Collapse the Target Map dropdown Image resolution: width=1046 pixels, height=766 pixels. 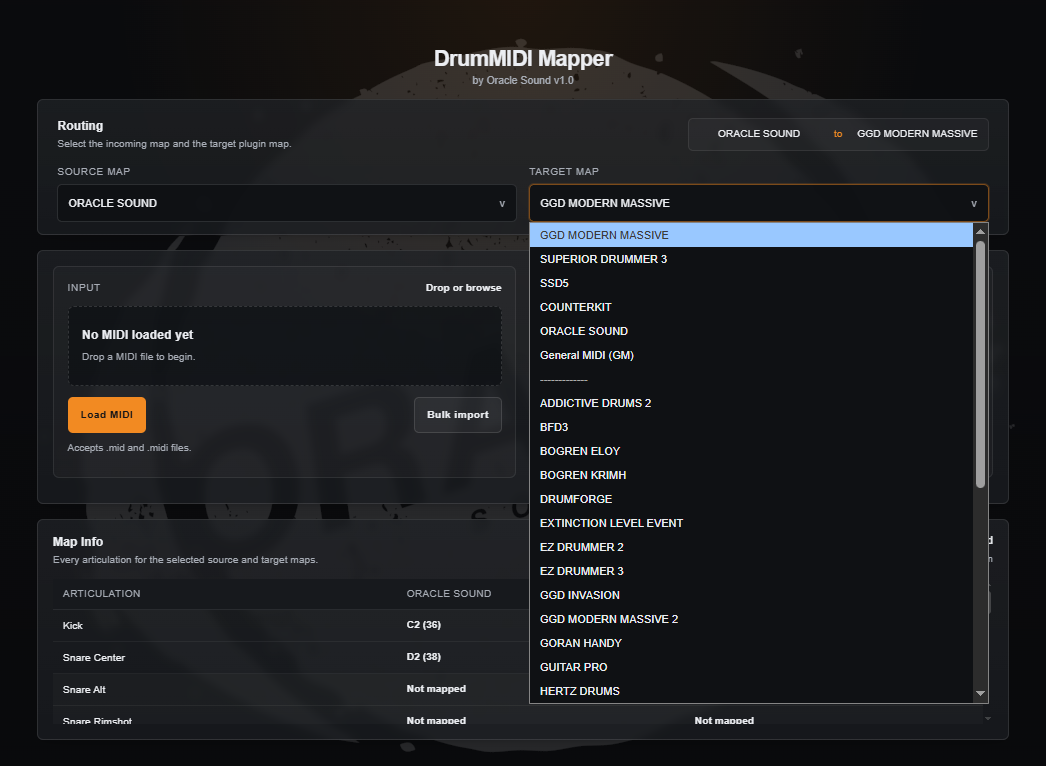758,203
